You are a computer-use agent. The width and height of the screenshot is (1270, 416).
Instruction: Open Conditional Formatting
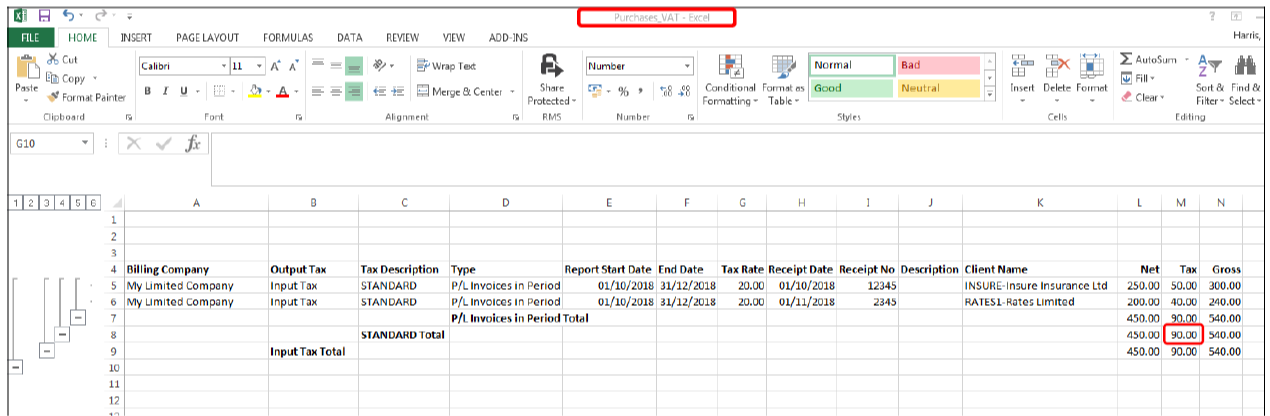click(x=729, y=80)
